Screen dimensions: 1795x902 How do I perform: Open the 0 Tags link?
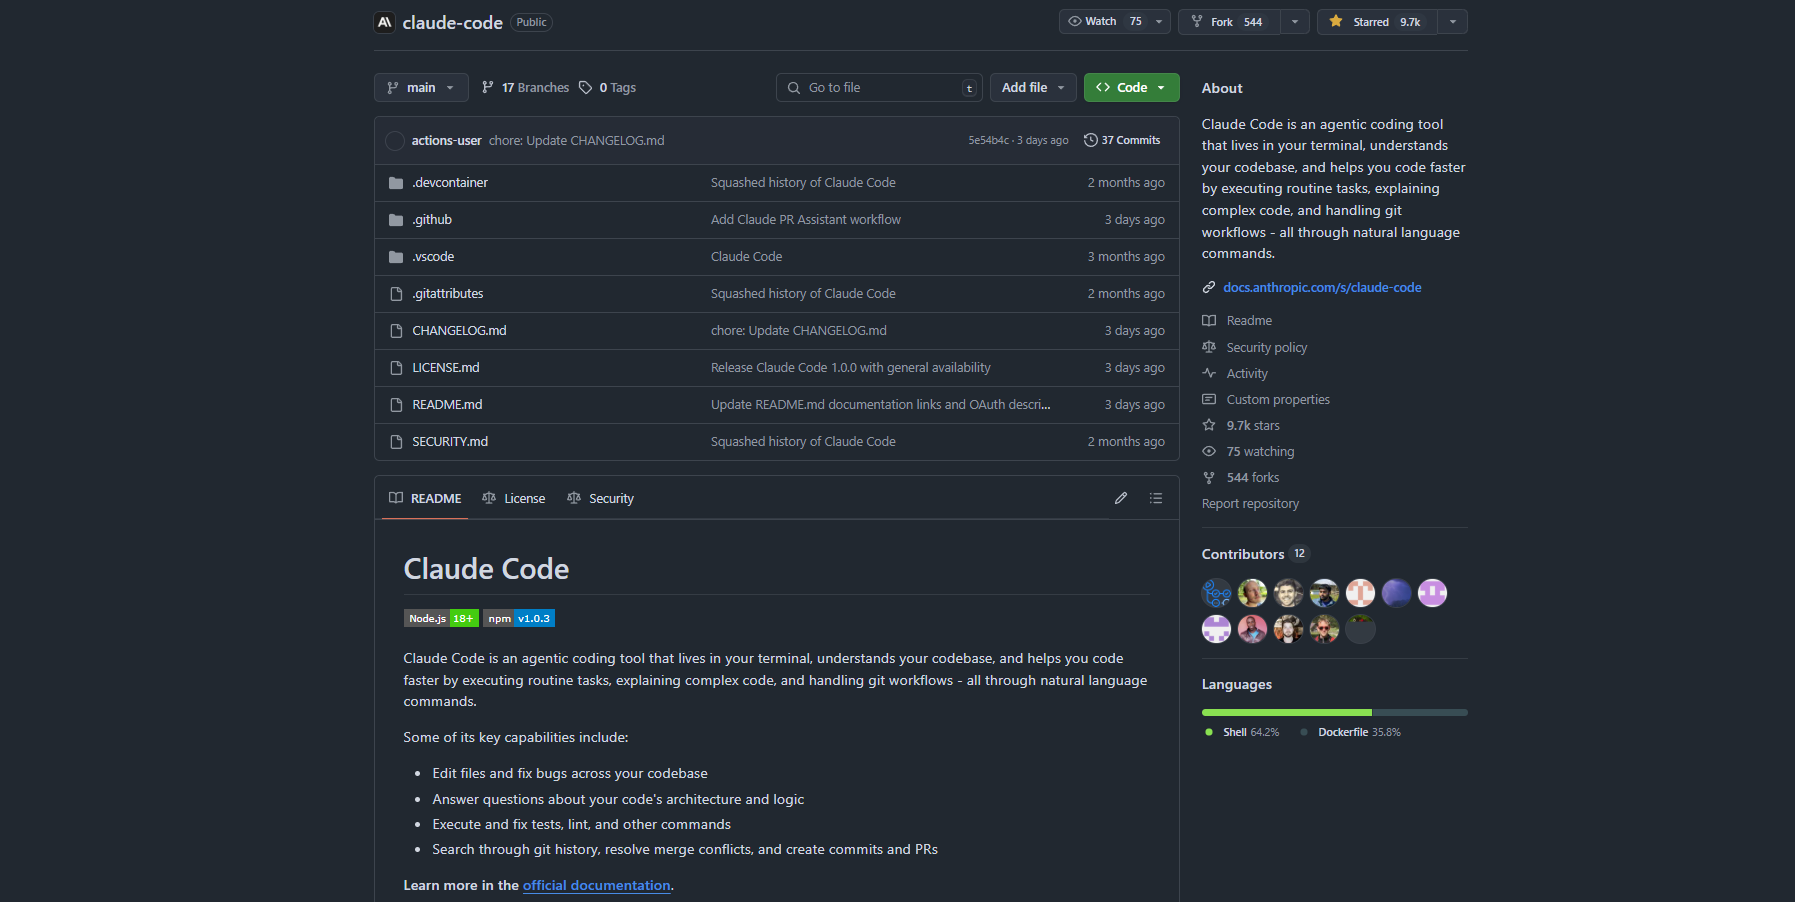tap(608, 88)
